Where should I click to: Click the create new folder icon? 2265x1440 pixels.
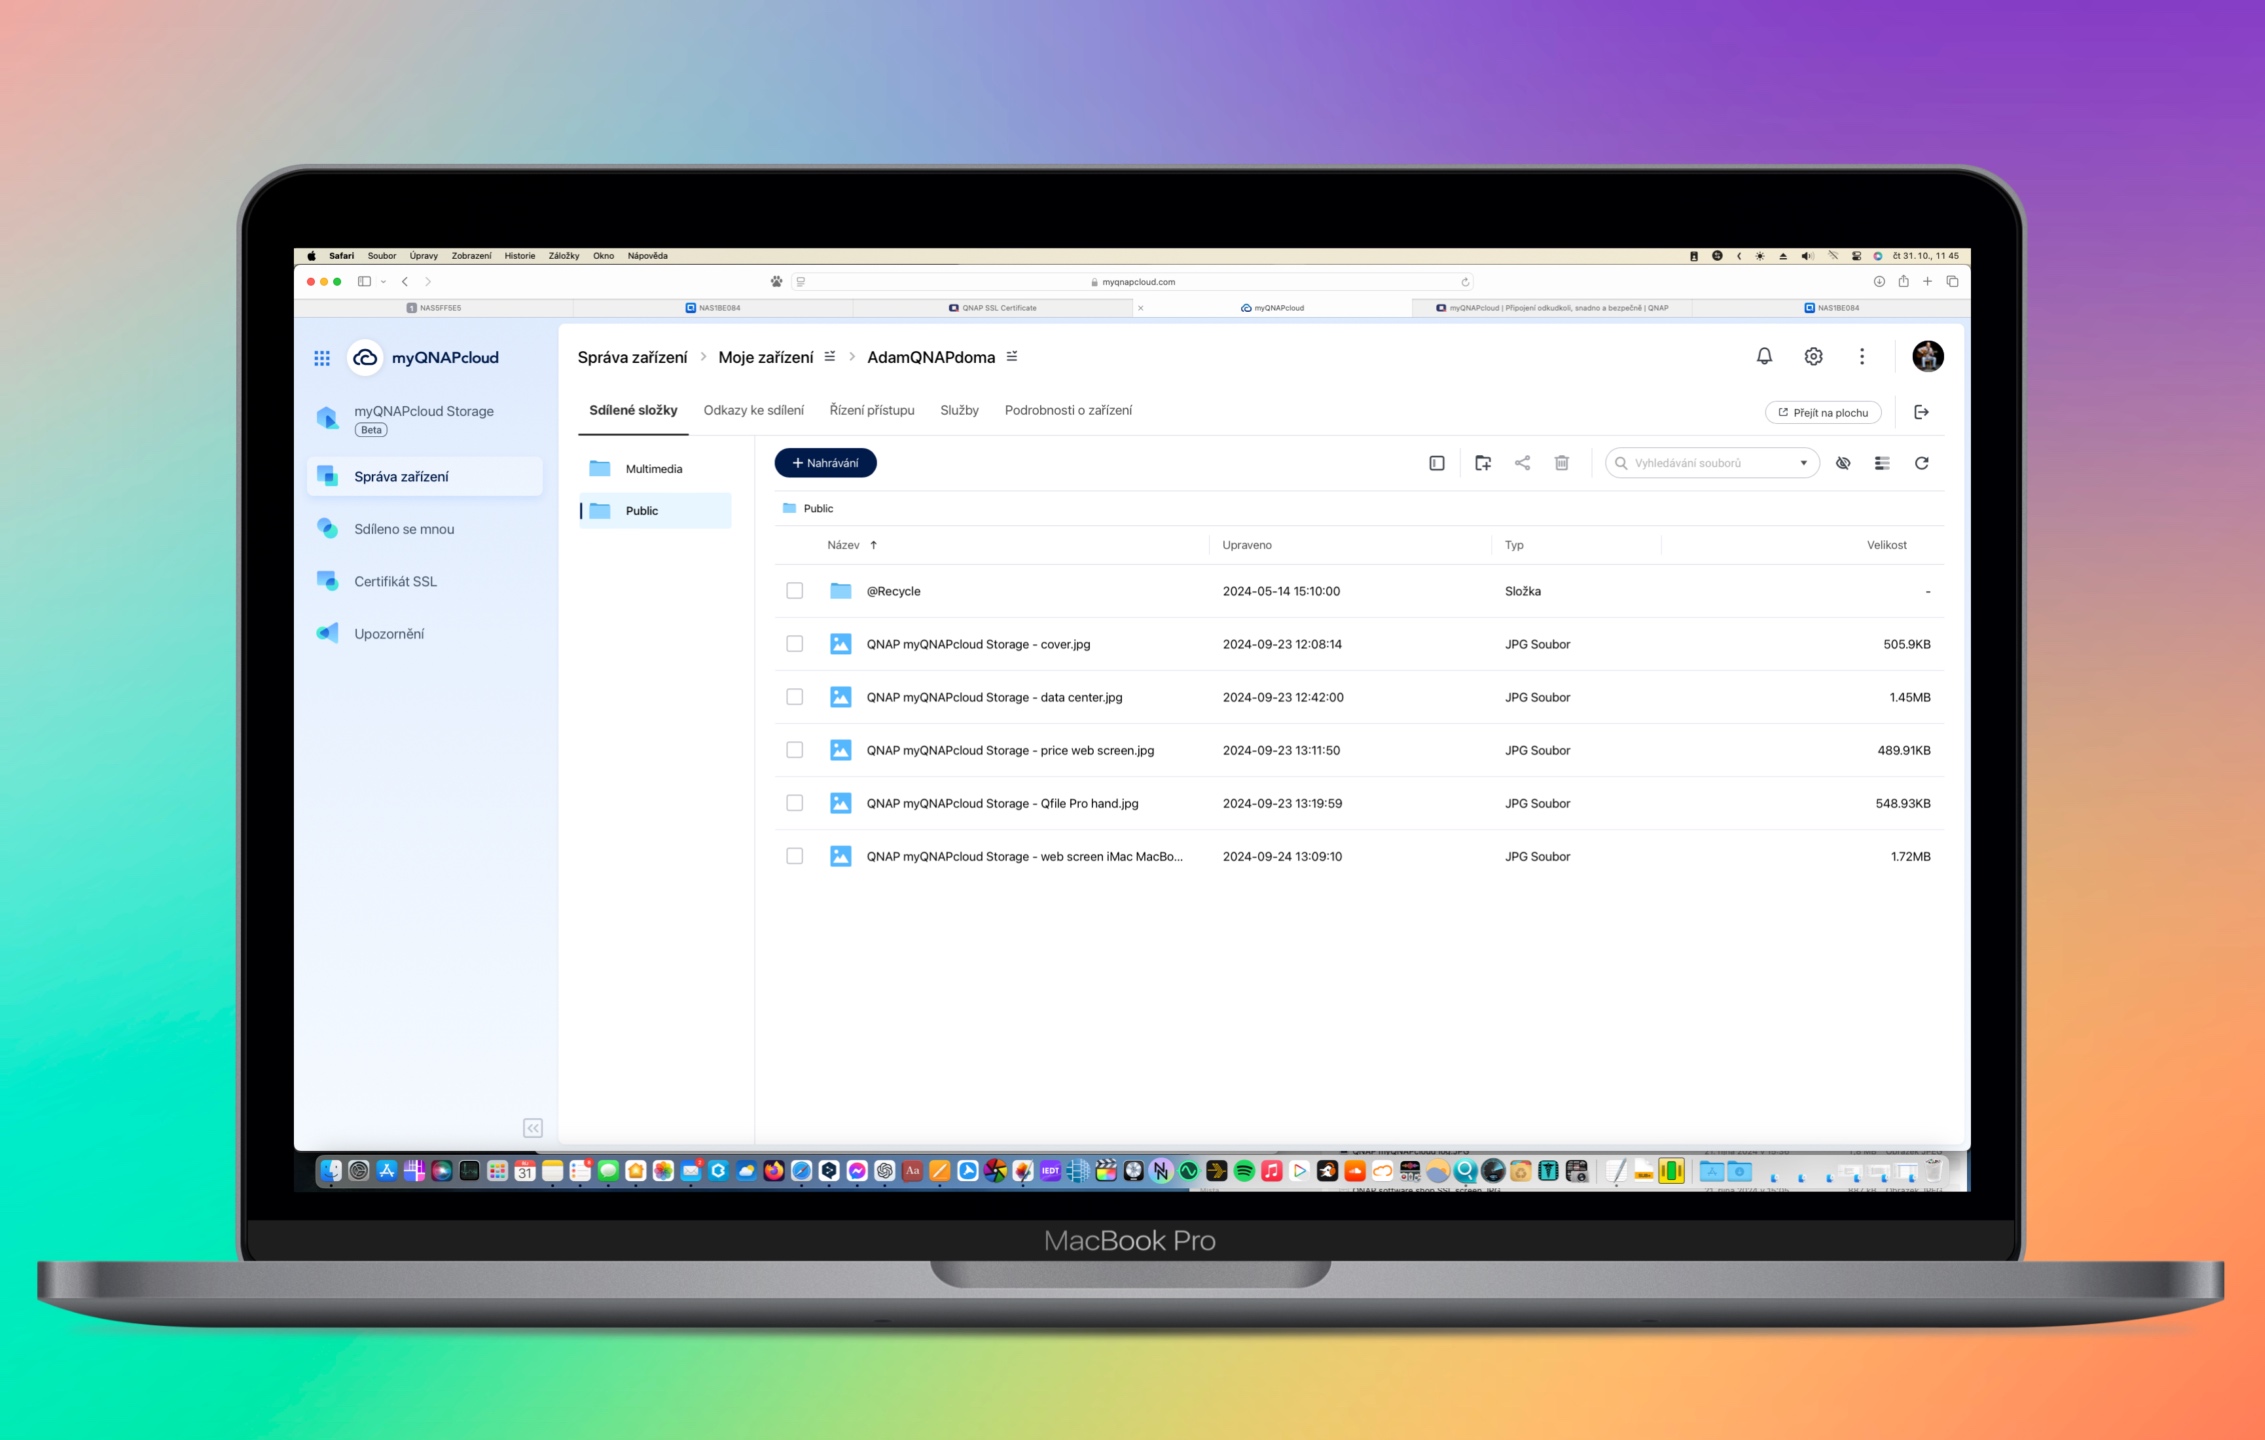[1483, 463]
